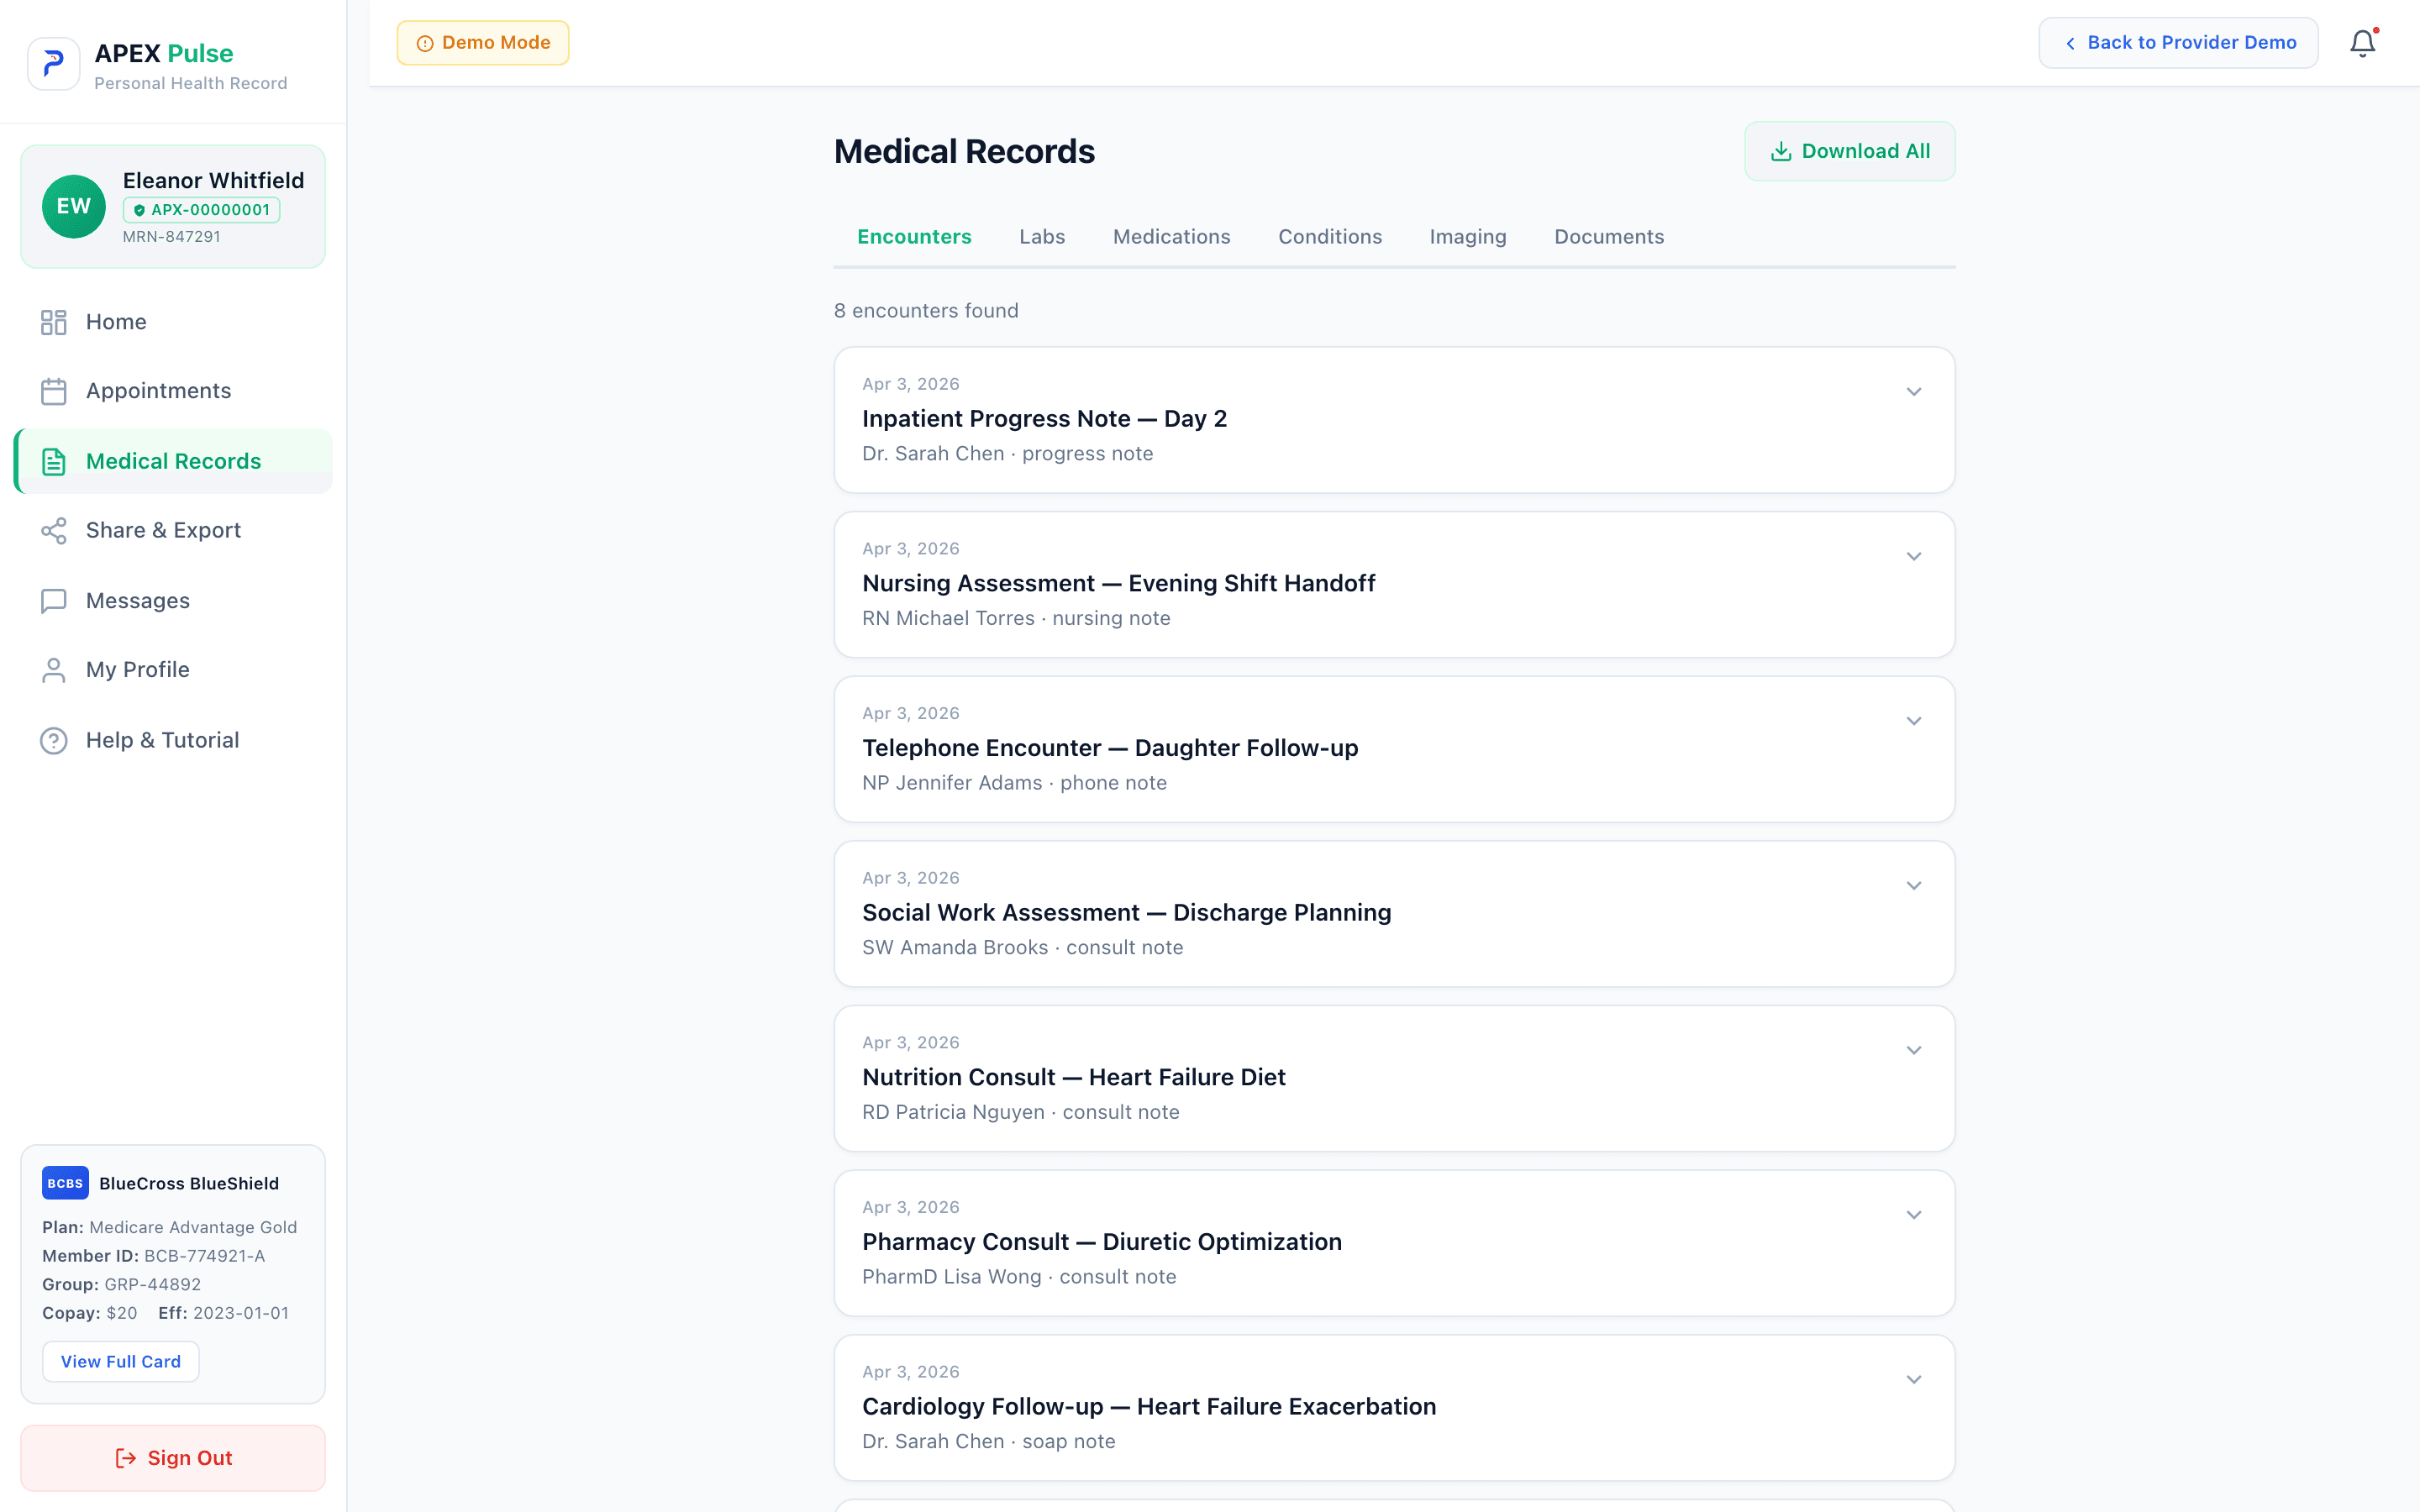Expand the Nursing Assessment Evening Shift chevron

[x=1913, y=556]
